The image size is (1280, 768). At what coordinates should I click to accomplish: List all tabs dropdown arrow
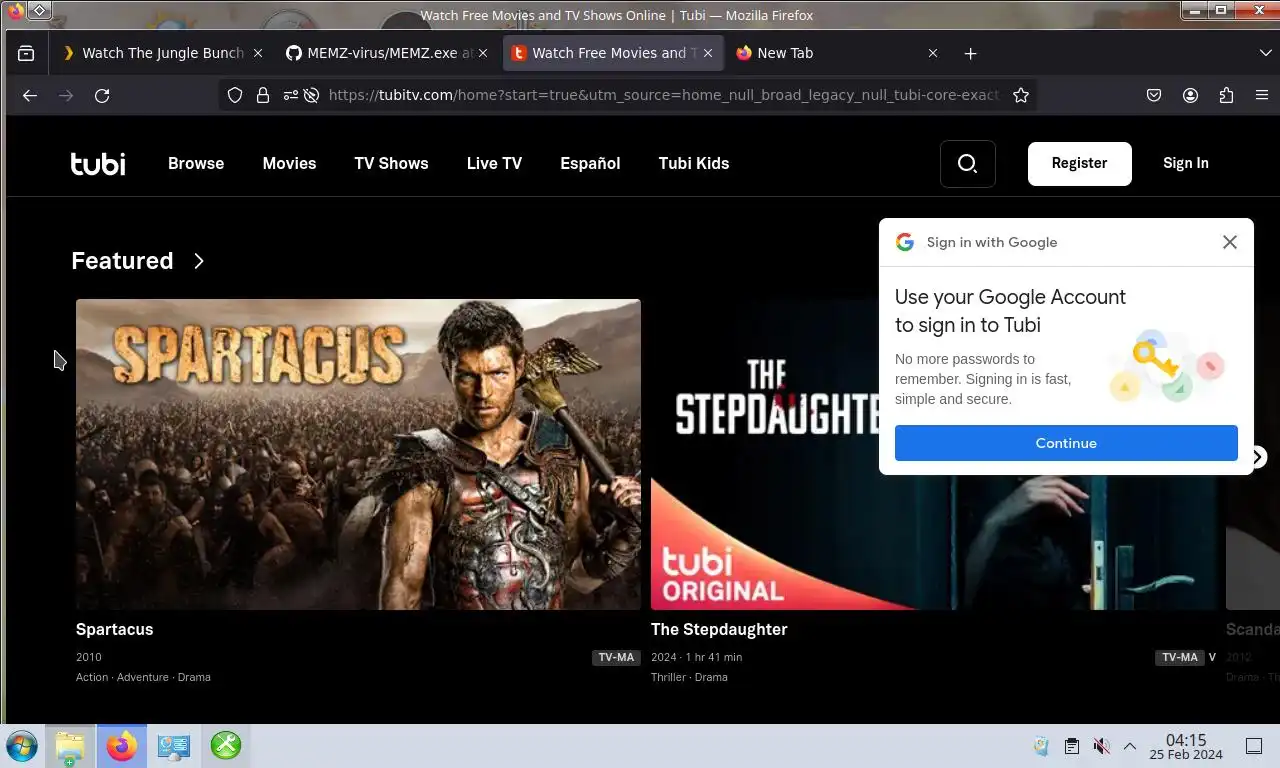point(1265,53)
